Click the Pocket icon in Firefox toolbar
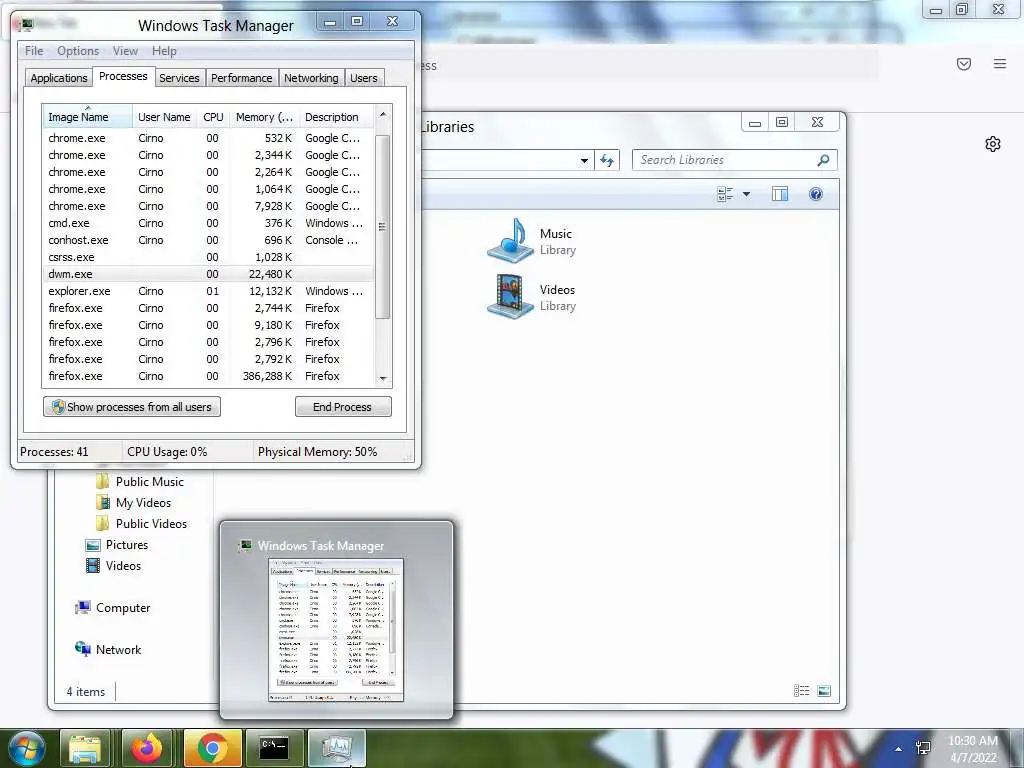This screenshot has width=1024, height=768. (964, 63)
